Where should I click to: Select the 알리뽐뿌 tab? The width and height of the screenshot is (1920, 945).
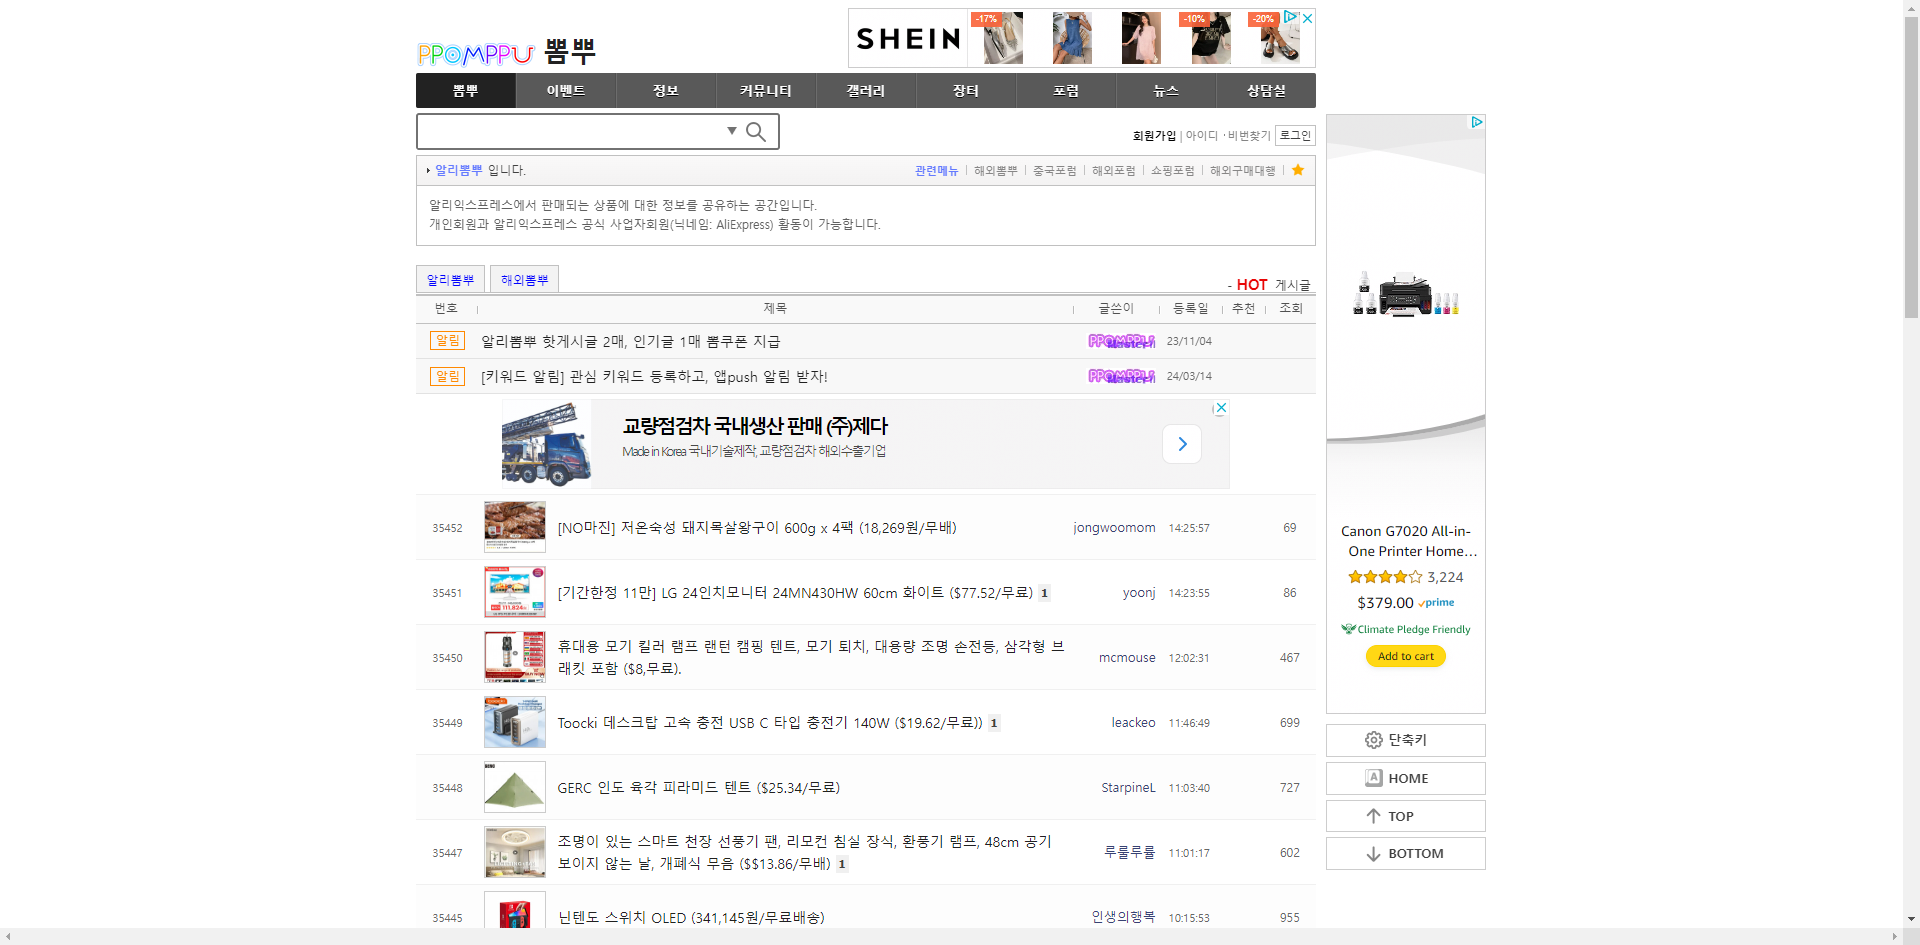(450, 280)
